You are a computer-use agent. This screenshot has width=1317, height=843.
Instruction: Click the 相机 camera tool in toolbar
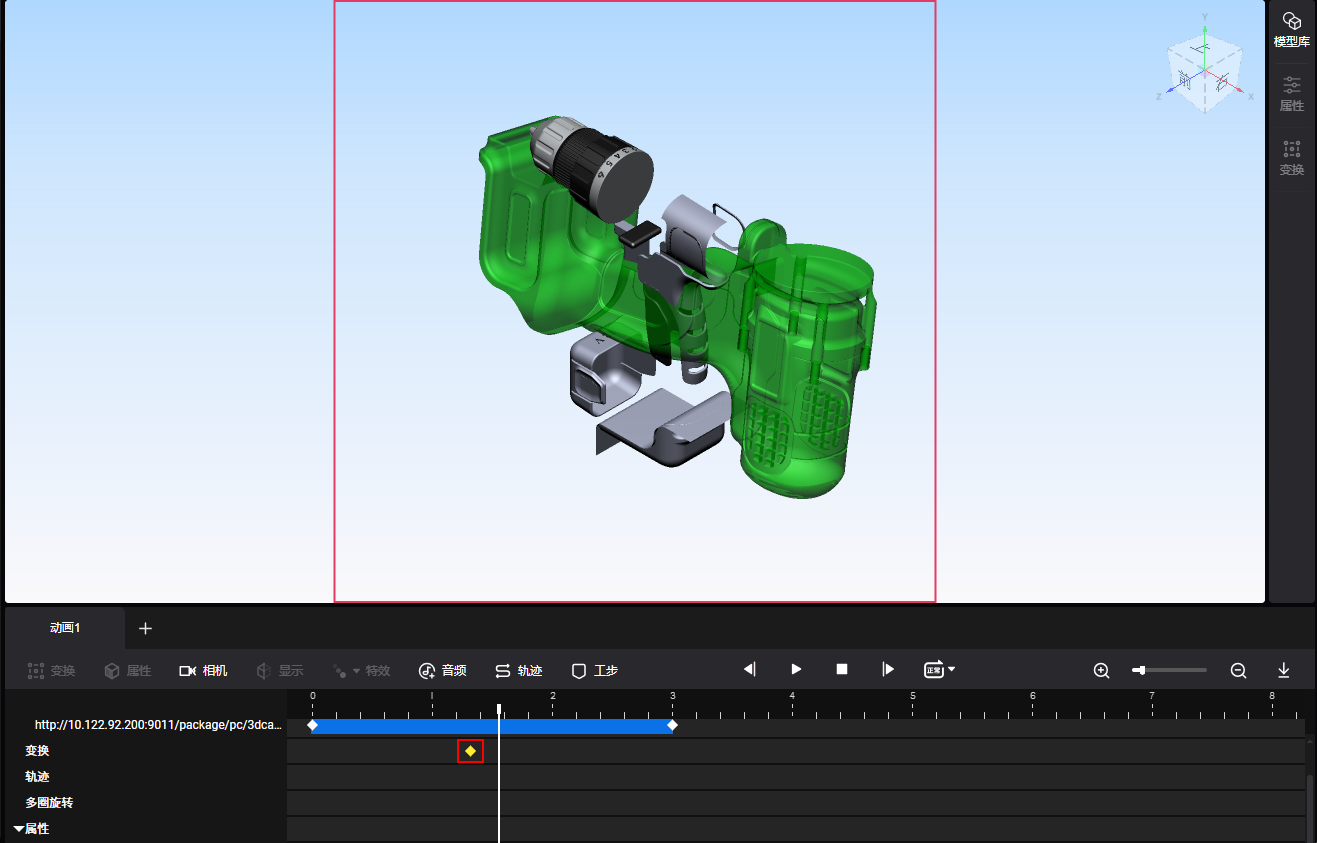(x=203, y=670)
